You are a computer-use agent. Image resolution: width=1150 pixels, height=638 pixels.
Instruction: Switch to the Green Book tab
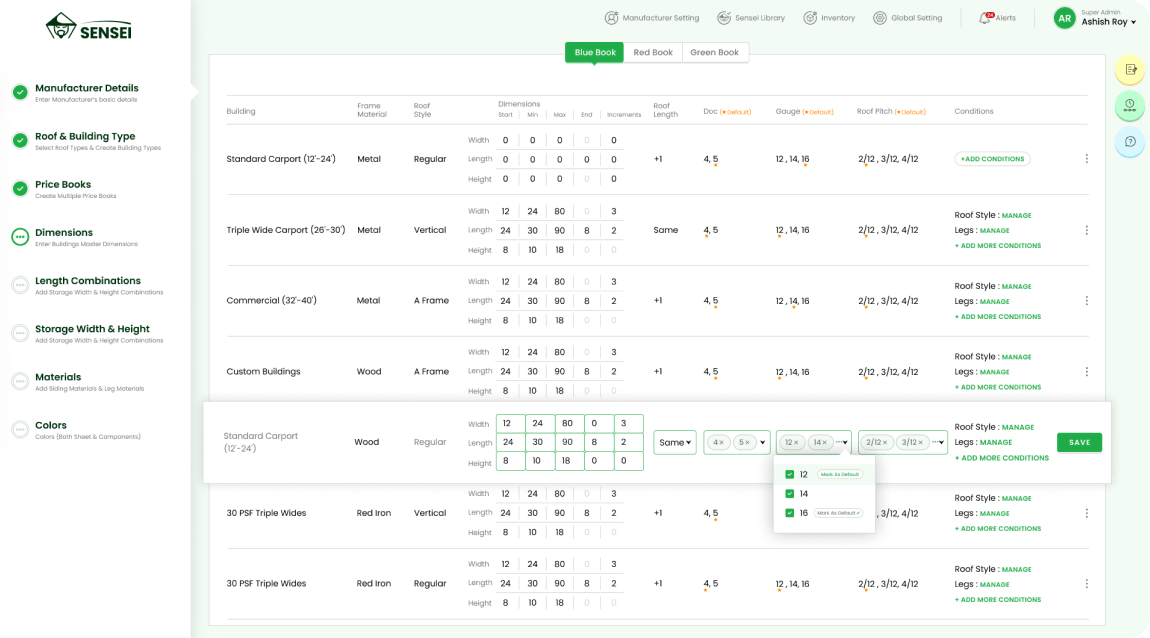[x=714, y=52]
